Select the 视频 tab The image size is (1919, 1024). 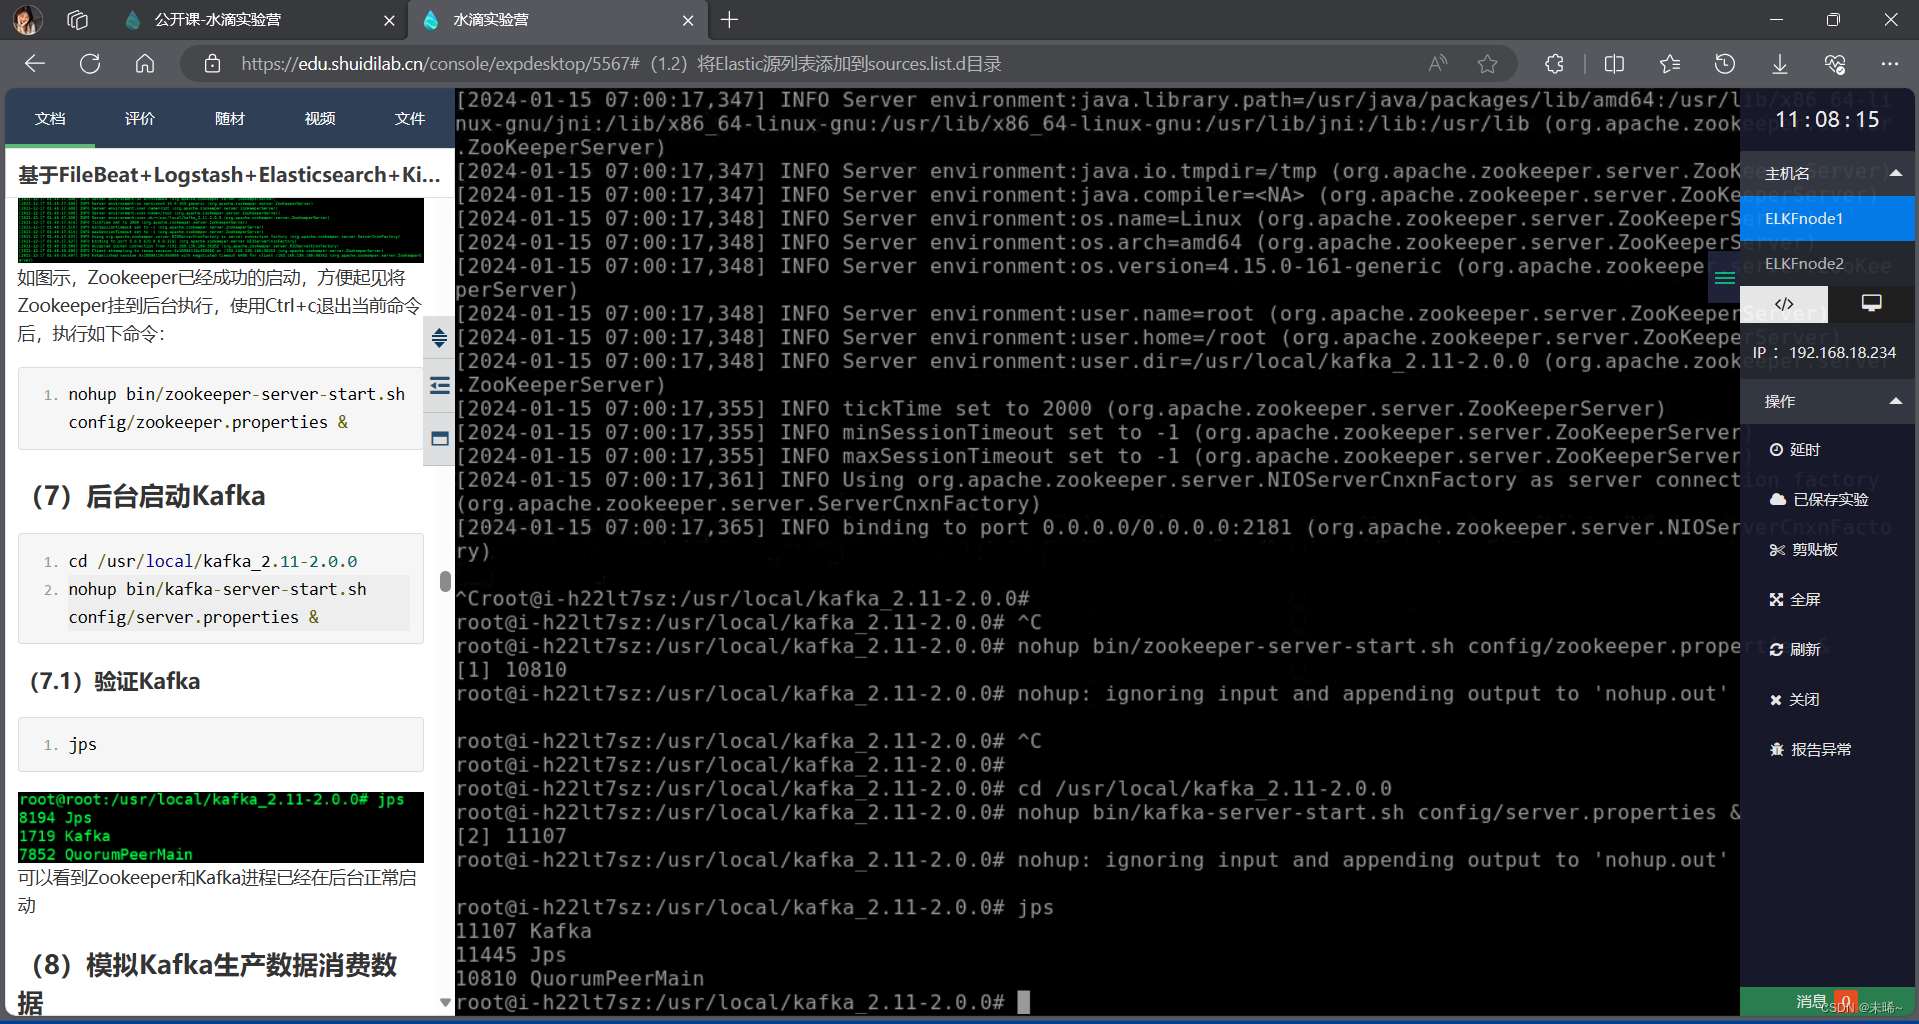320,119
